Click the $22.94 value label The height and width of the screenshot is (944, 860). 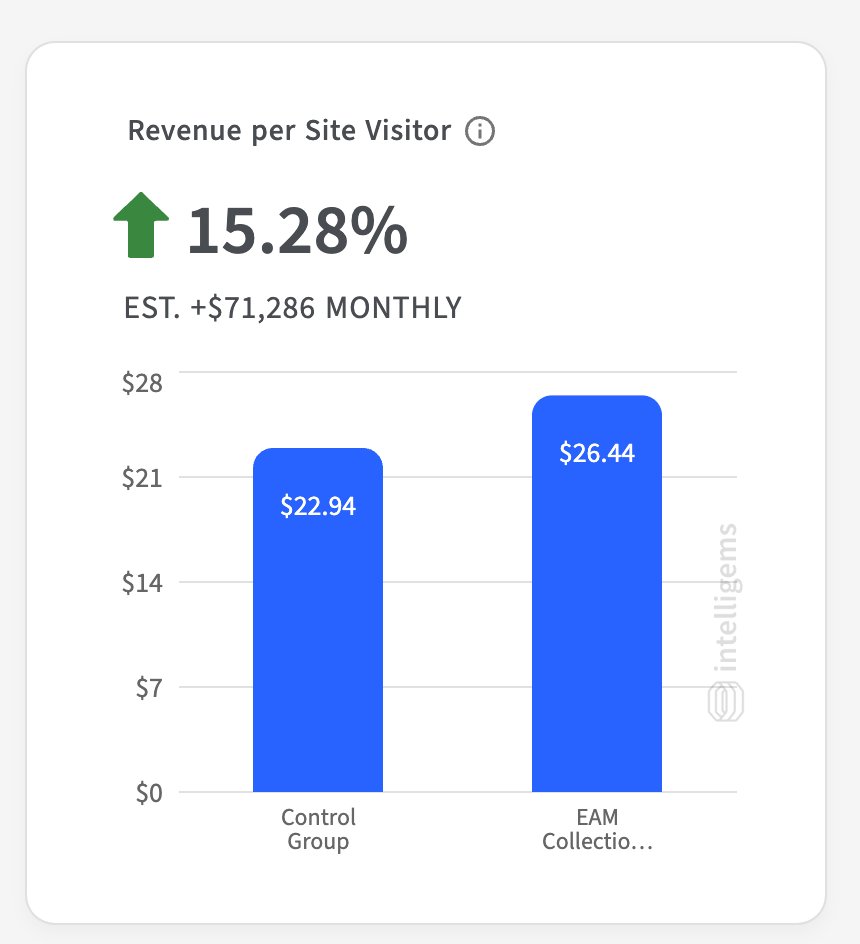click(x=318, y=506)
